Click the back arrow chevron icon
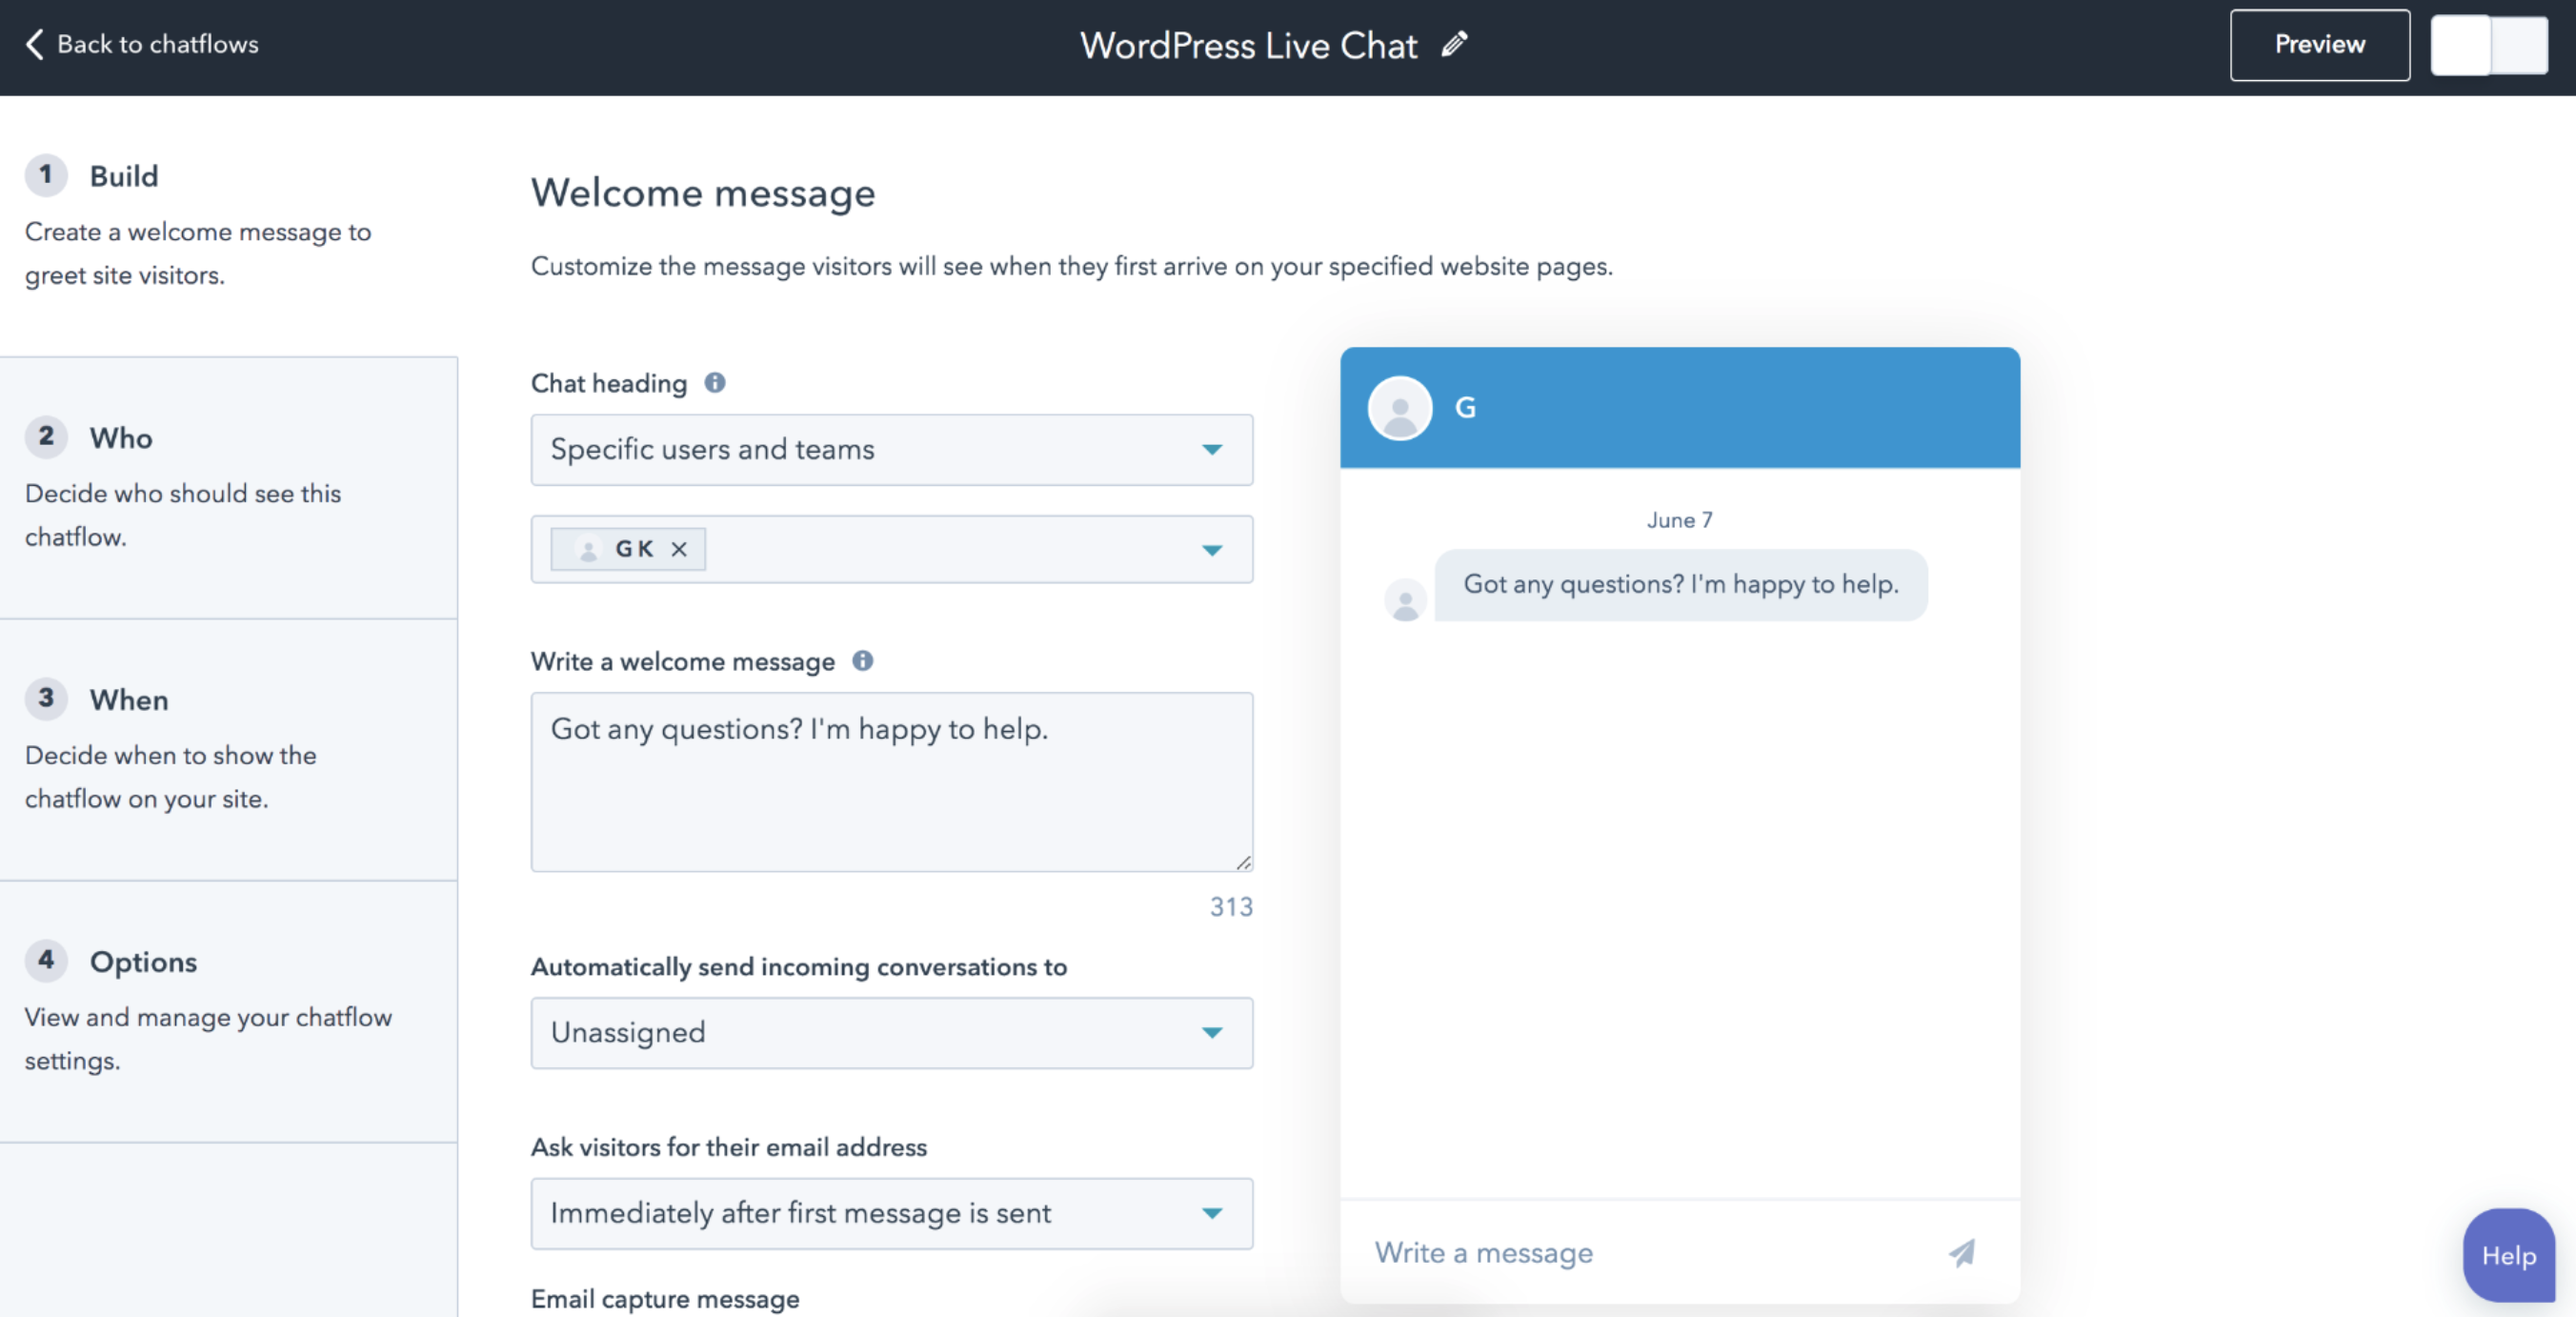2576x1317 pixels. coord(35,44)
